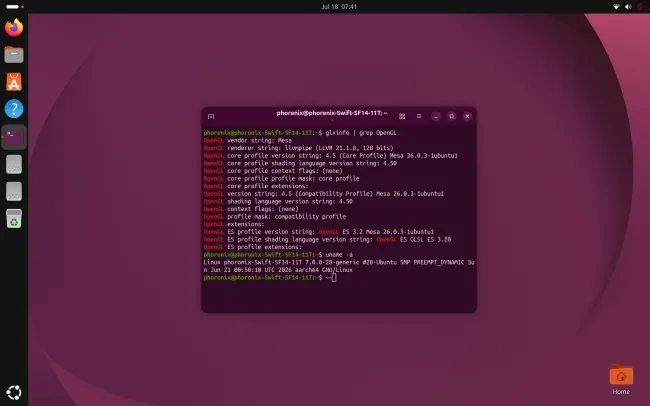Viewport: 650px width, 406px height.
Task: Open the terminal hamburger menu
Action: coord(419,116)
